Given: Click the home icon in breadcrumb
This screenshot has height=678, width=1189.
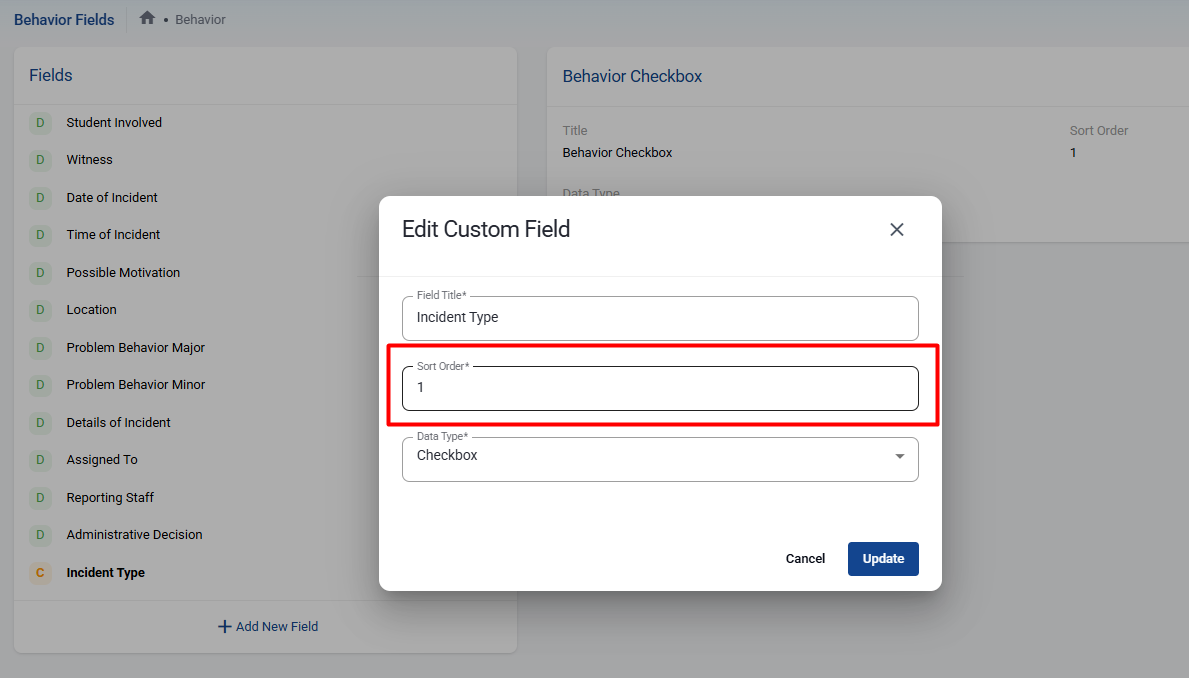Looking at the screenshot, I should click(147, 18).
